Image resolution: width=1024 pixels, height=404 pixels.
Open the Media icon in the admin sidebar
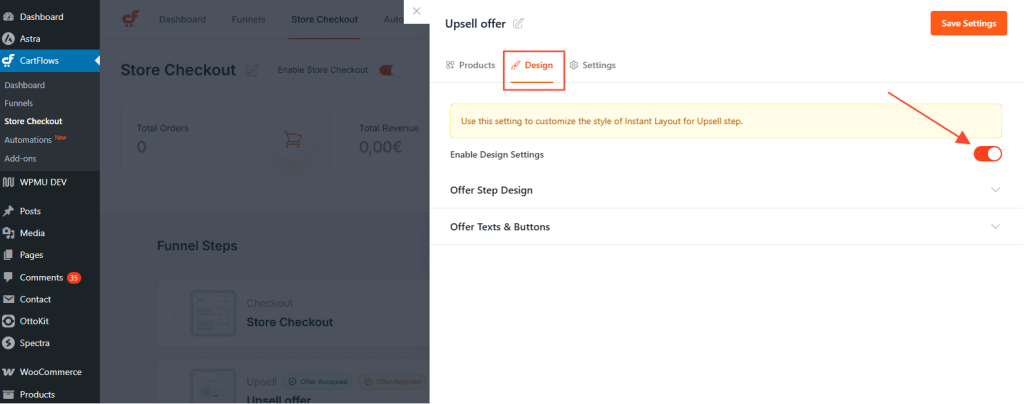tap(8, 233)
